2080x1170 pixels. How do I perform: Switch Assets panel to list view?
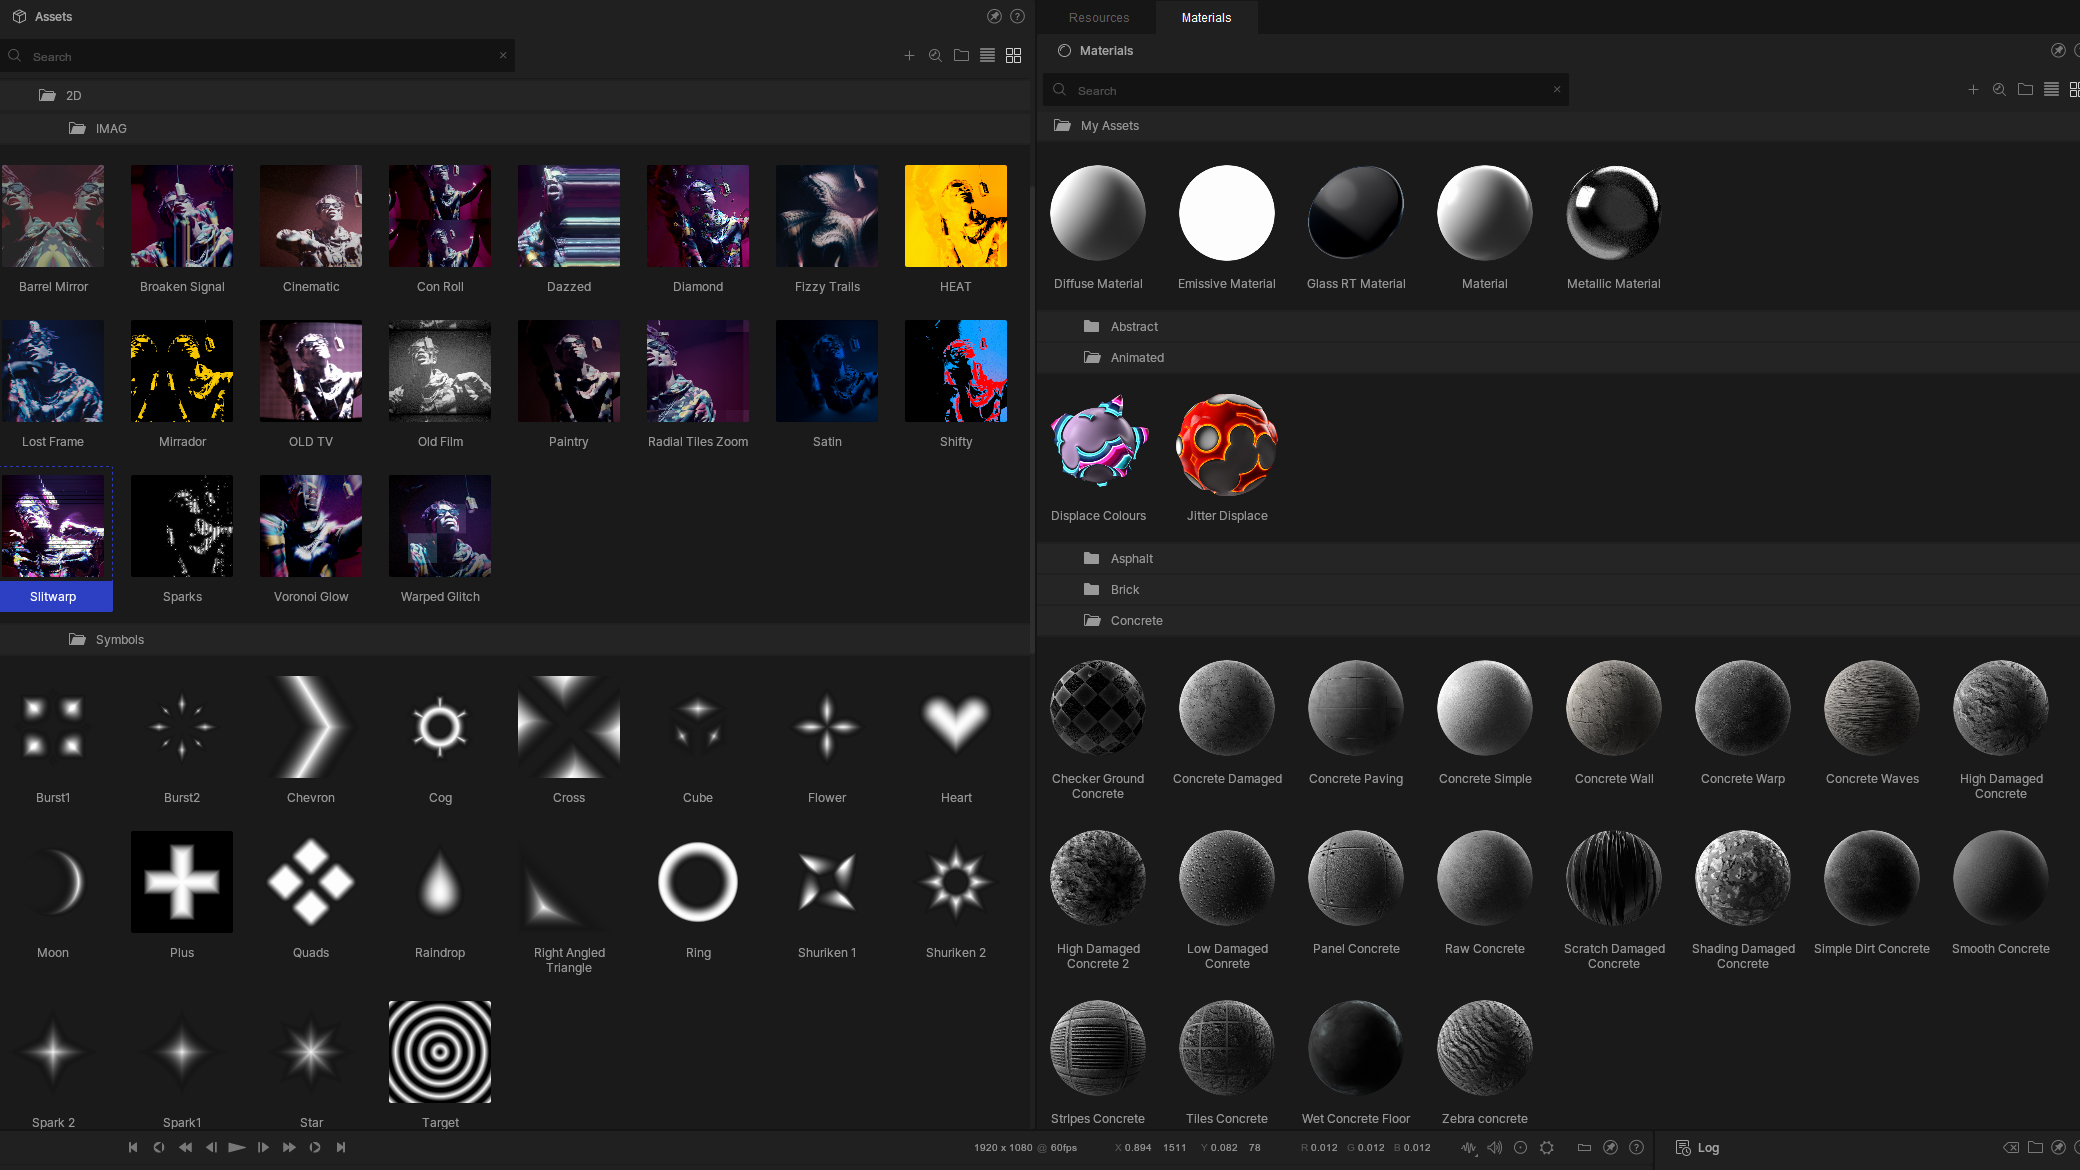[x=987, y=56]
